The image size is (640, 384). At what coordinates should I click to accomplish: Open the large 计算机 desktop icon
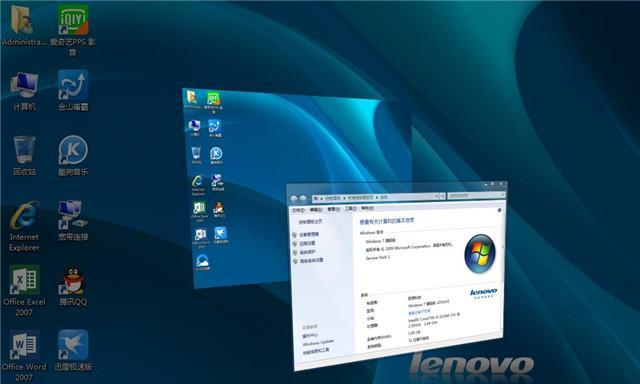[24, 91]
